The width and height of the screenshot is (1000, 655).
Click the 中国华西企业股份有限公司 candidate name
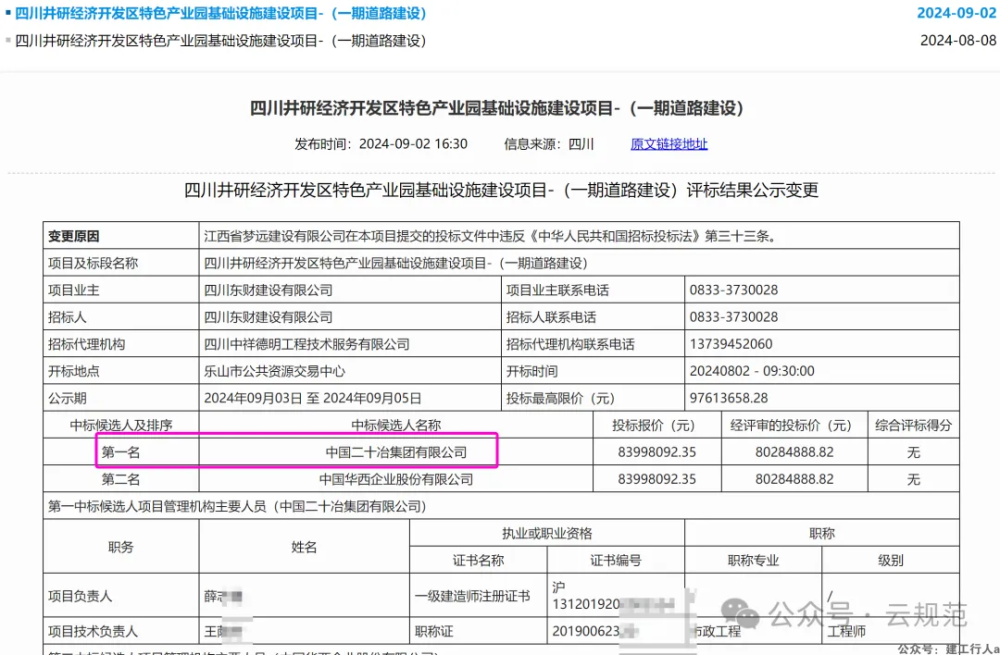(x=396, y=480)
